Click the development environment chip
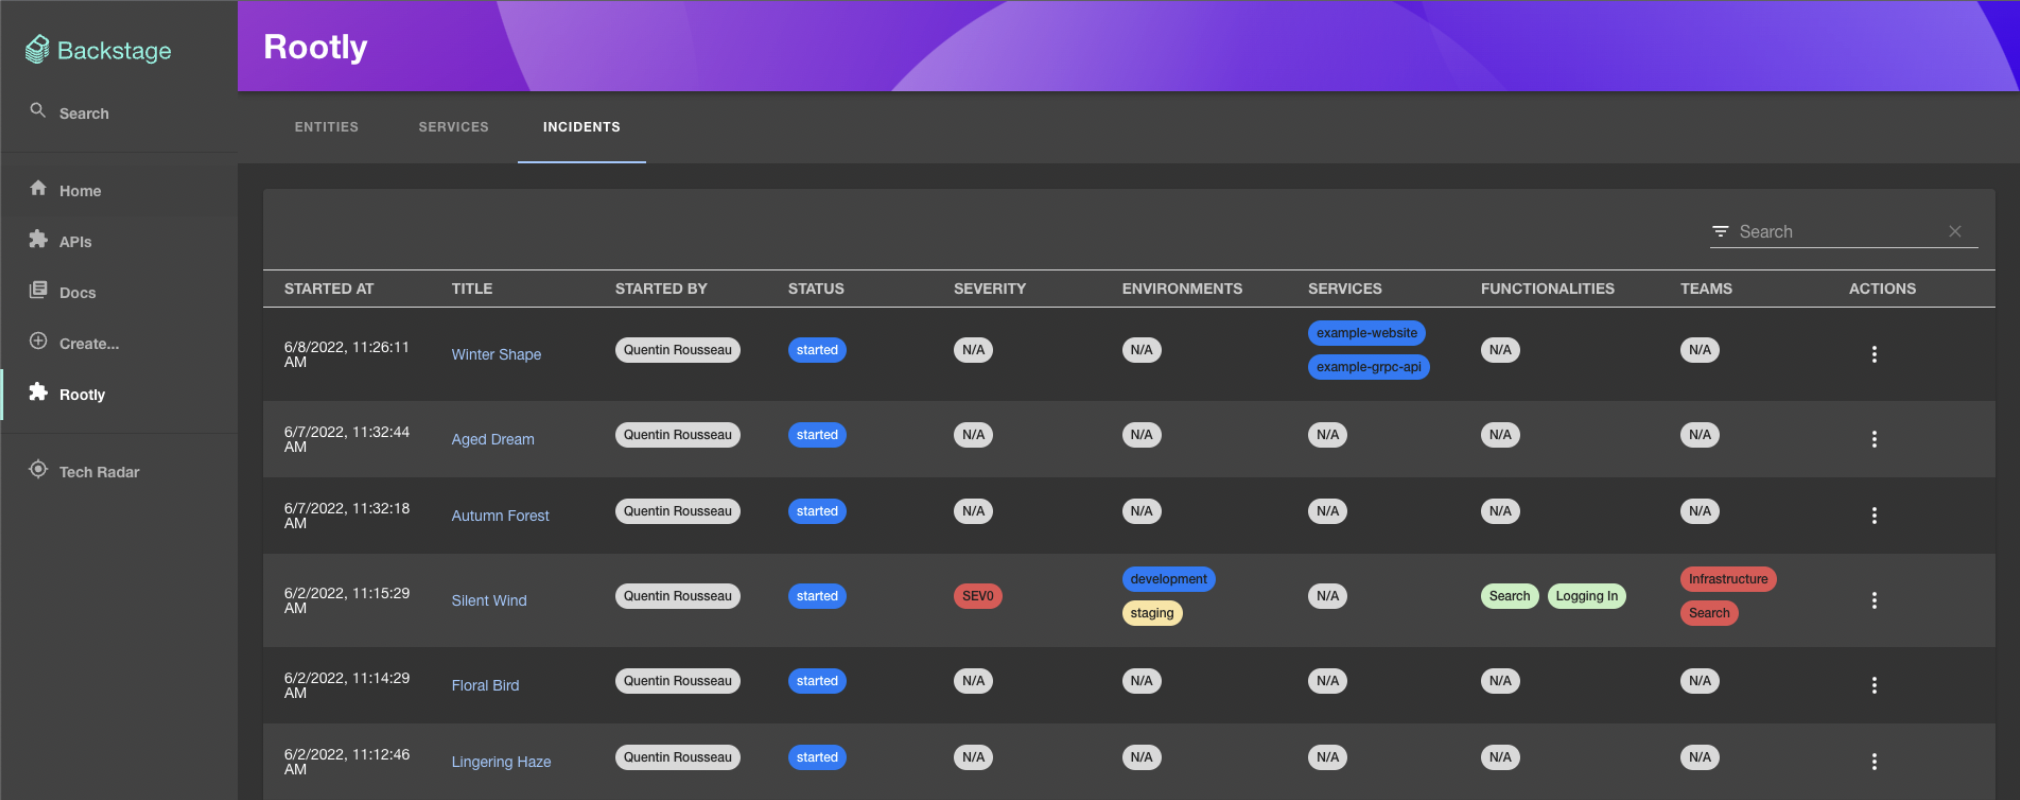The image size is (2020, 800). pos(1169,579)
